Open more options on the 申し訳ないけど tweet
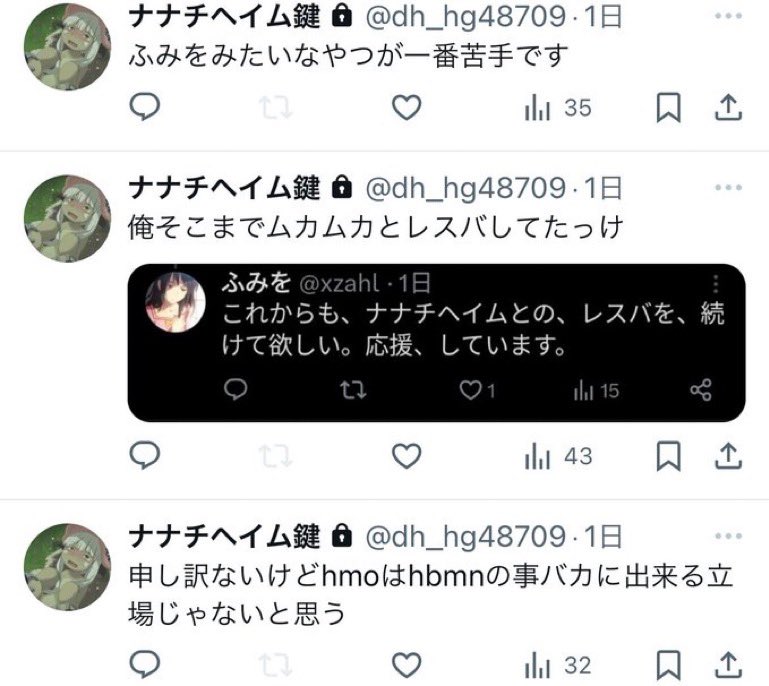Image resolution: width=769 pixels, height=686 pixels. click(x=728, y=535)
